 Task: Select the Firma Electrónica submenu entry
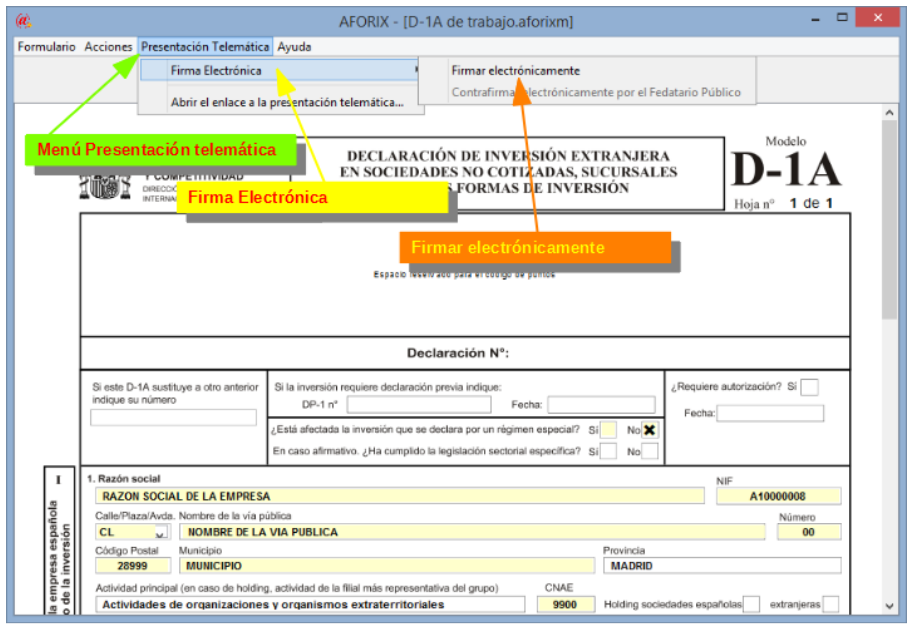point(279,70)
